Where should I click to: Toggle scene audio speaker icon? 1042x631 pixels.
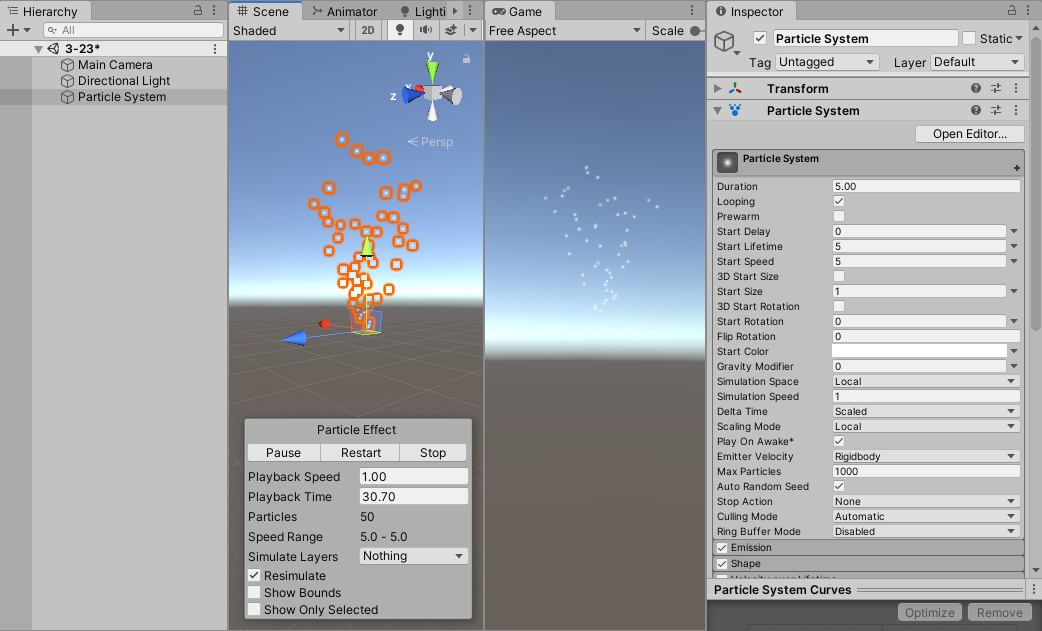coord(426,31)
